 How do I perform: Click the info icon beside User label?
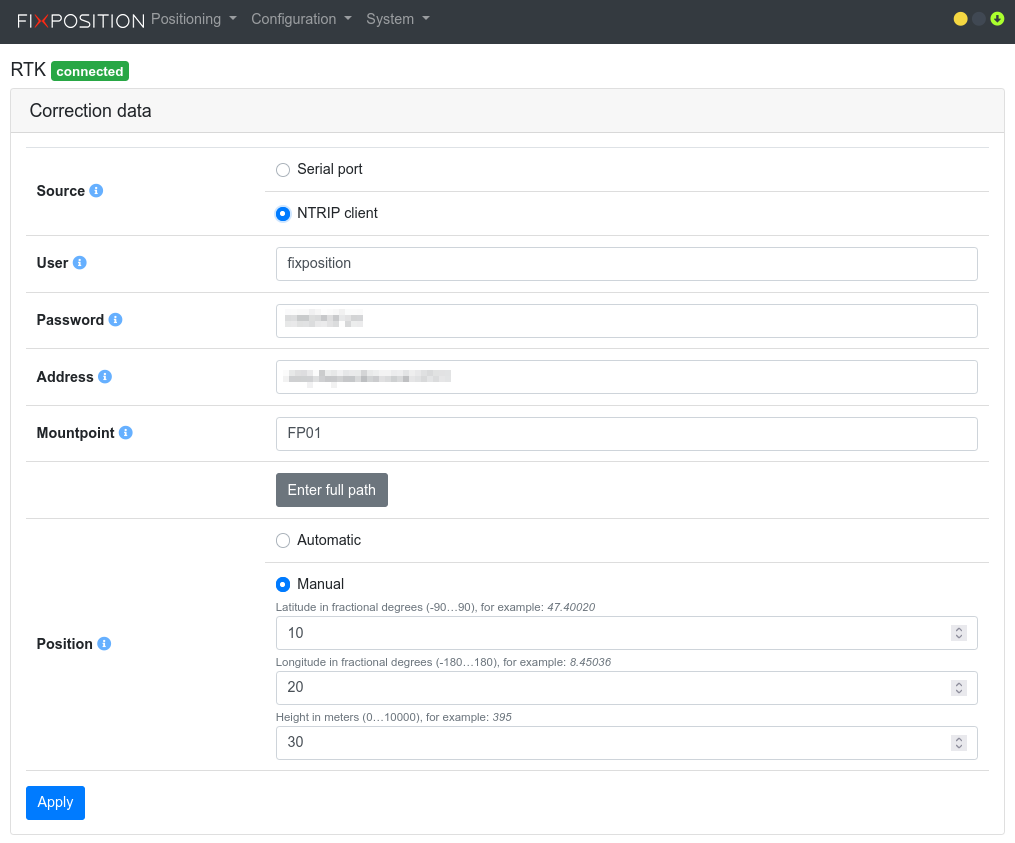click(x=80, y=263)
